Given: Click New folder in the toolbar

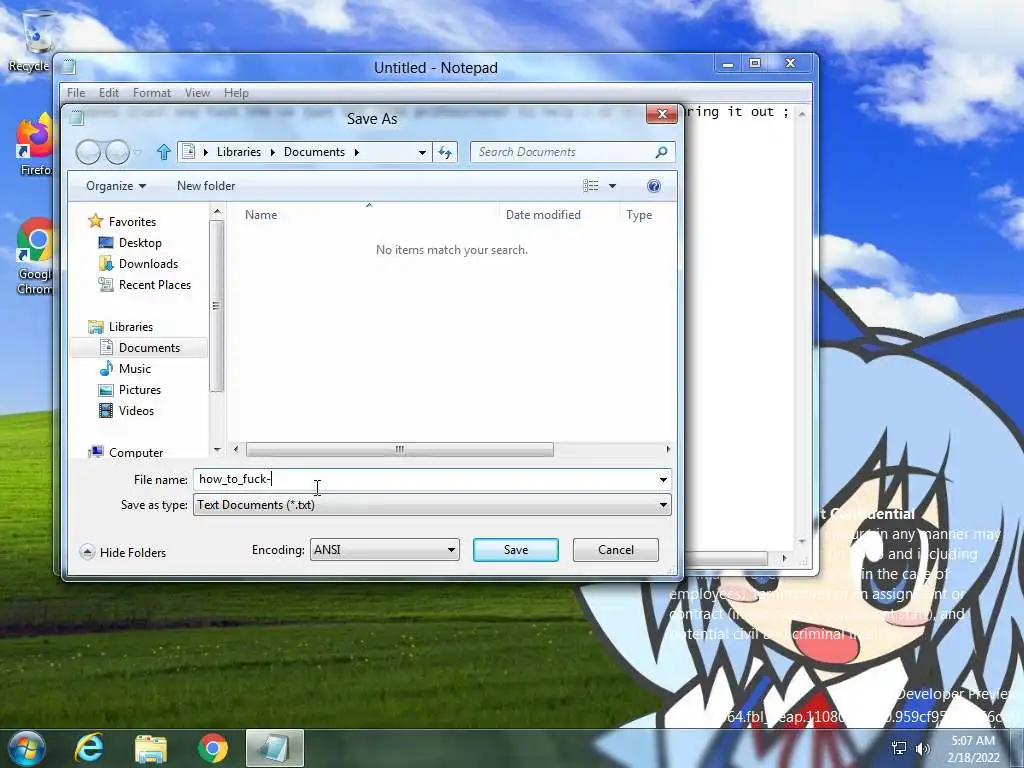Looking at the screenshot, I should [206, 186].
